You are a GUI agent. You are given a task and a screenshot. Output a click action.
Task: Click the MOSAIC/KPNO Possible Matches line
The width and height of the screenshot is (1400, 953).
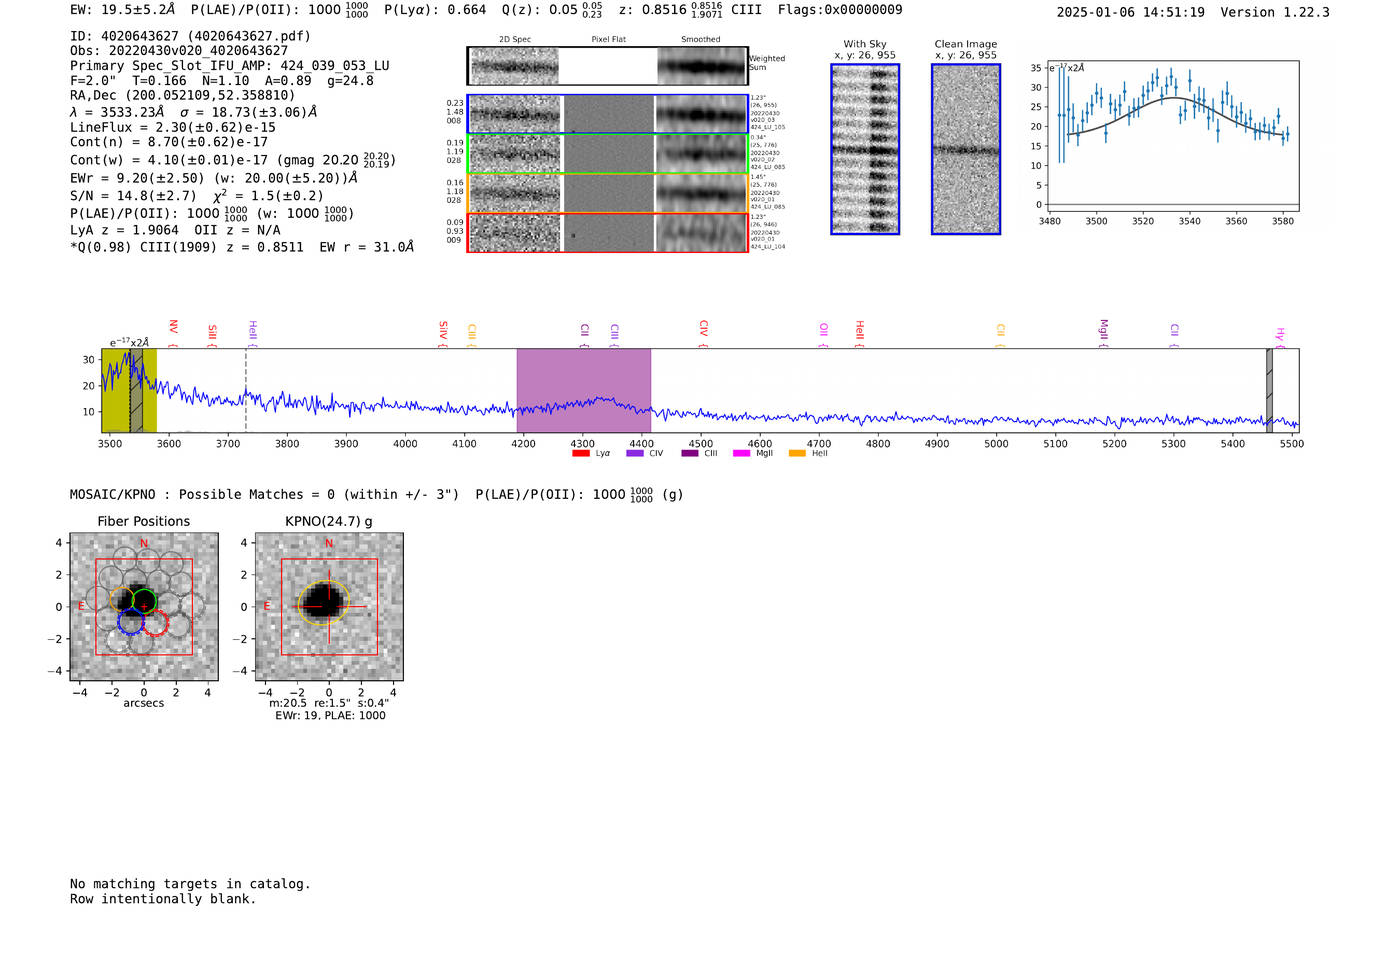[x=377, y=494]
